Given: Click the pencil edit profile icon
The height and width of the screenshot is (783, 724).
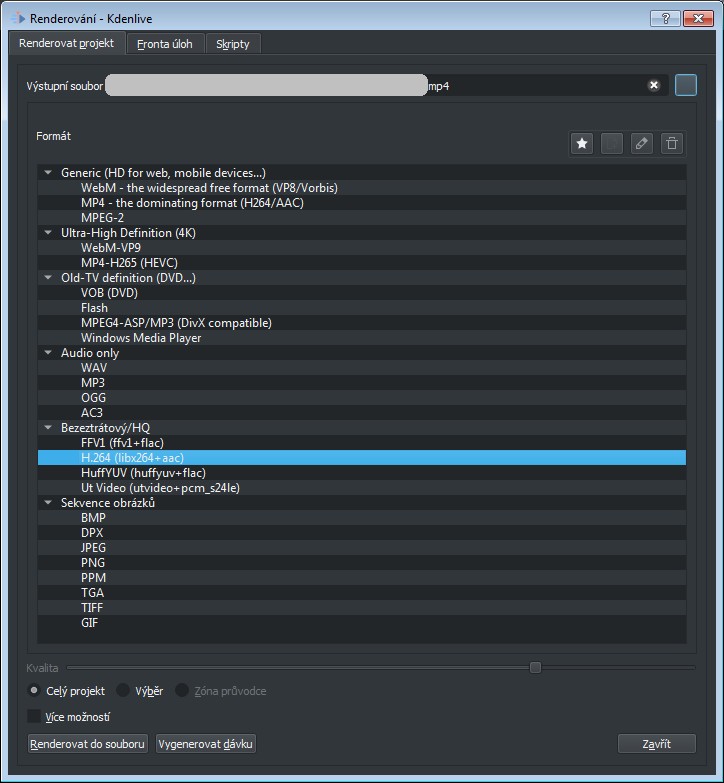Looking at the screenshot, I should point(642,144).
